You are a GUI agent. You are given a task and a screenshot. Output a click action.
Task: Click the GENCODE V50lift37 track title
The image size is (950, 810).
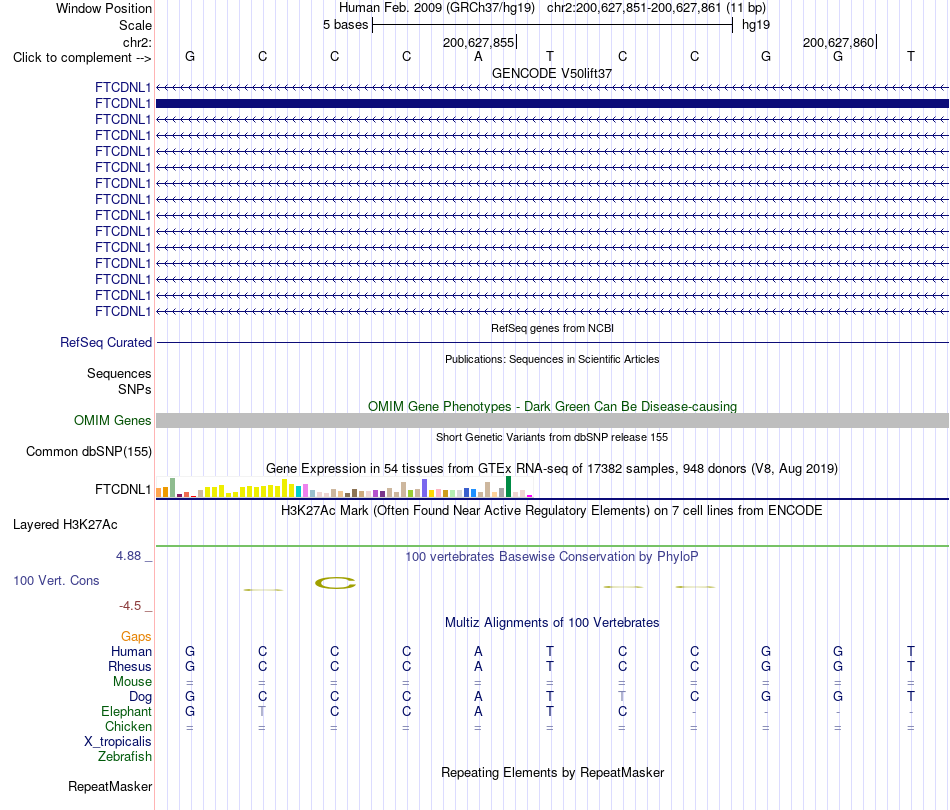click(x=552, y=73)
